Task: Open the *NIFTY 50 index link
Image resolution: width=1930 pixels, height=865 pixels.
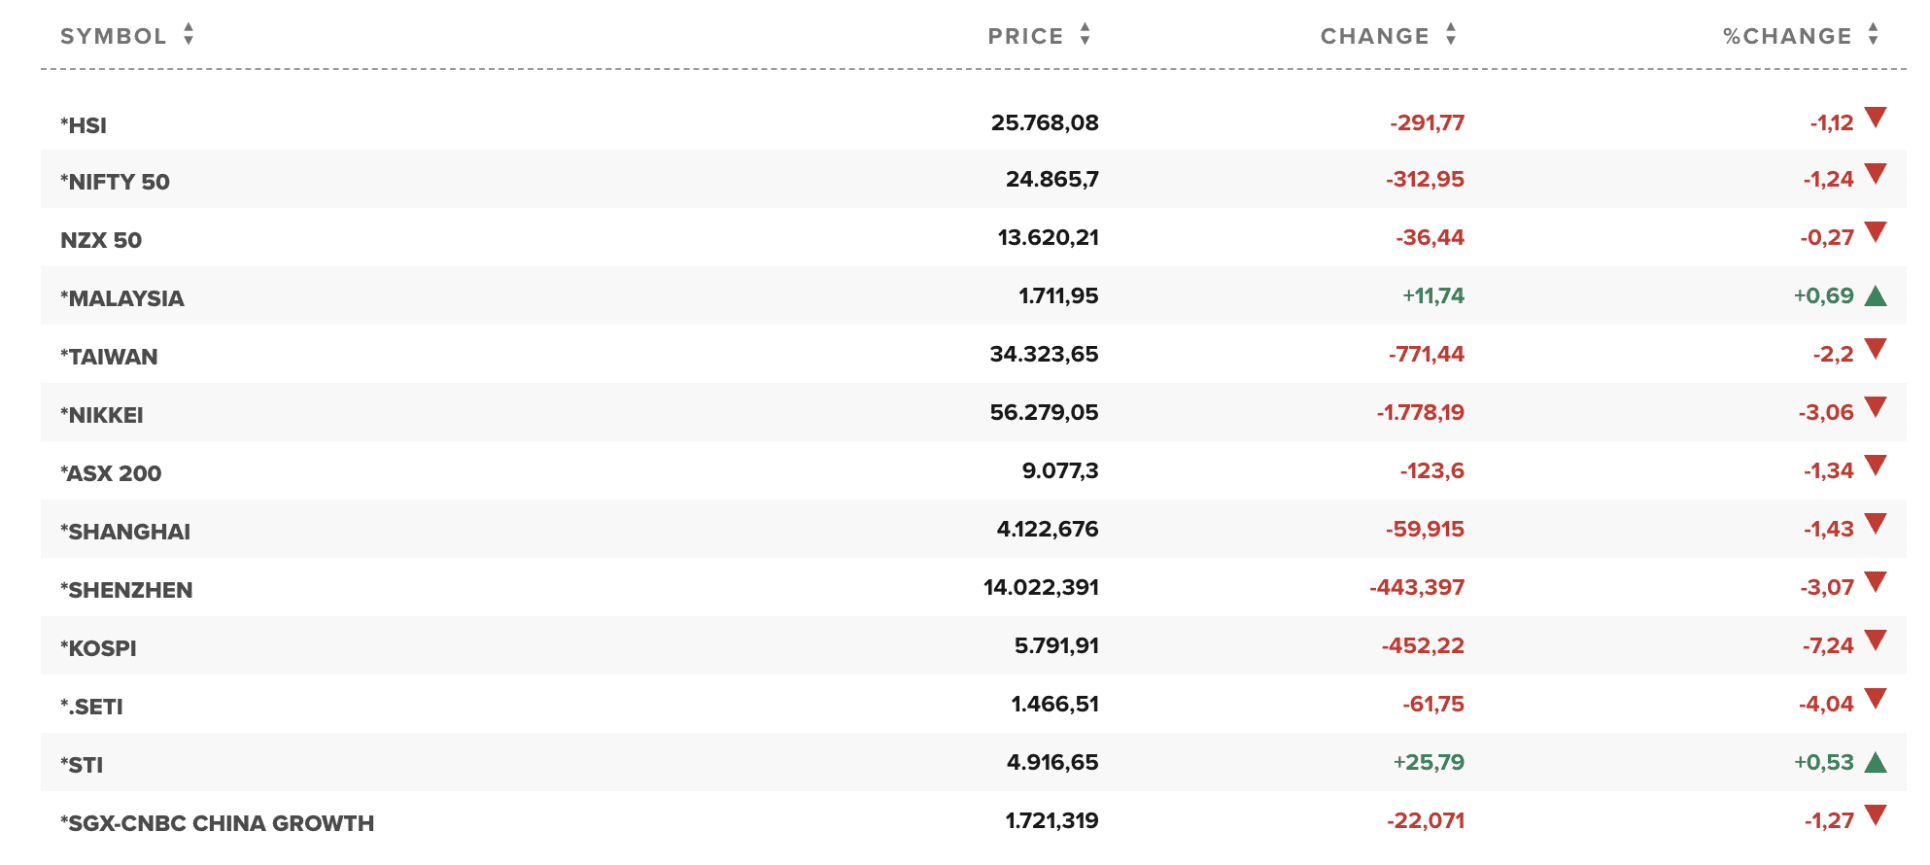Action: pyautogui.click(x=115, y=182)
